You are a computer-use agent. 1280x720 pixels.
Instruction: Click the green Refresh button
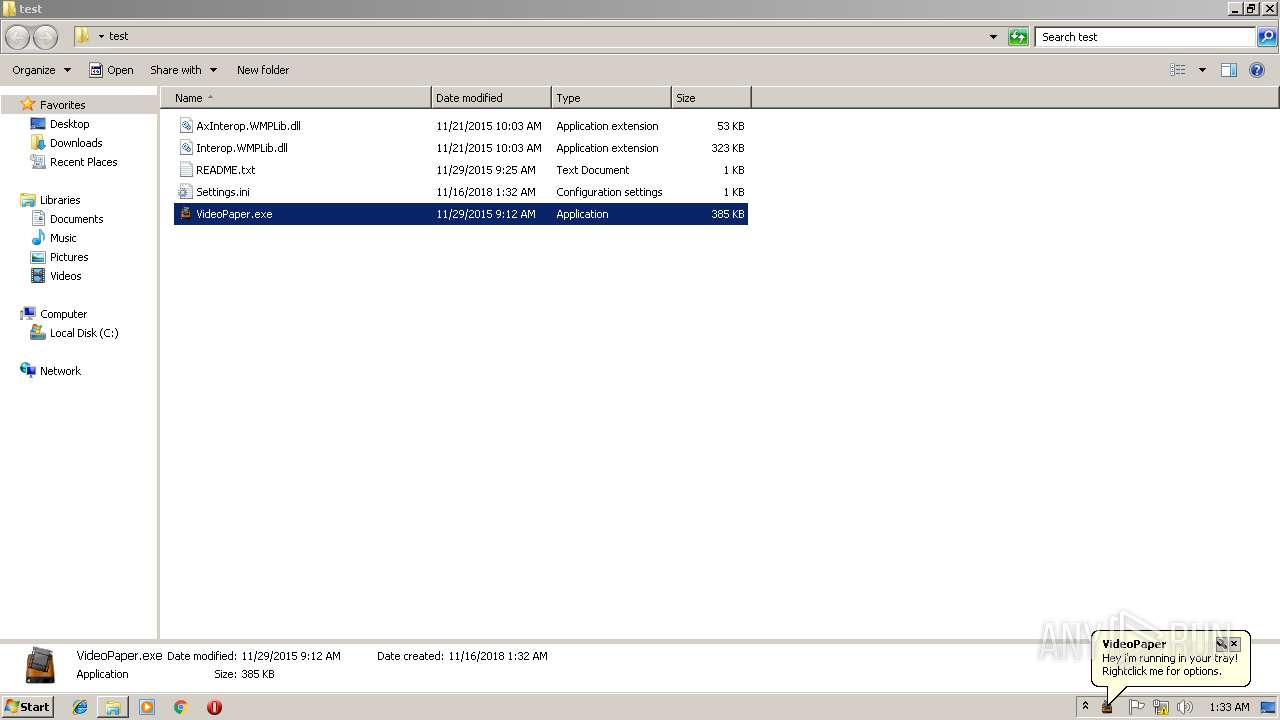(x=1018, y=37)
